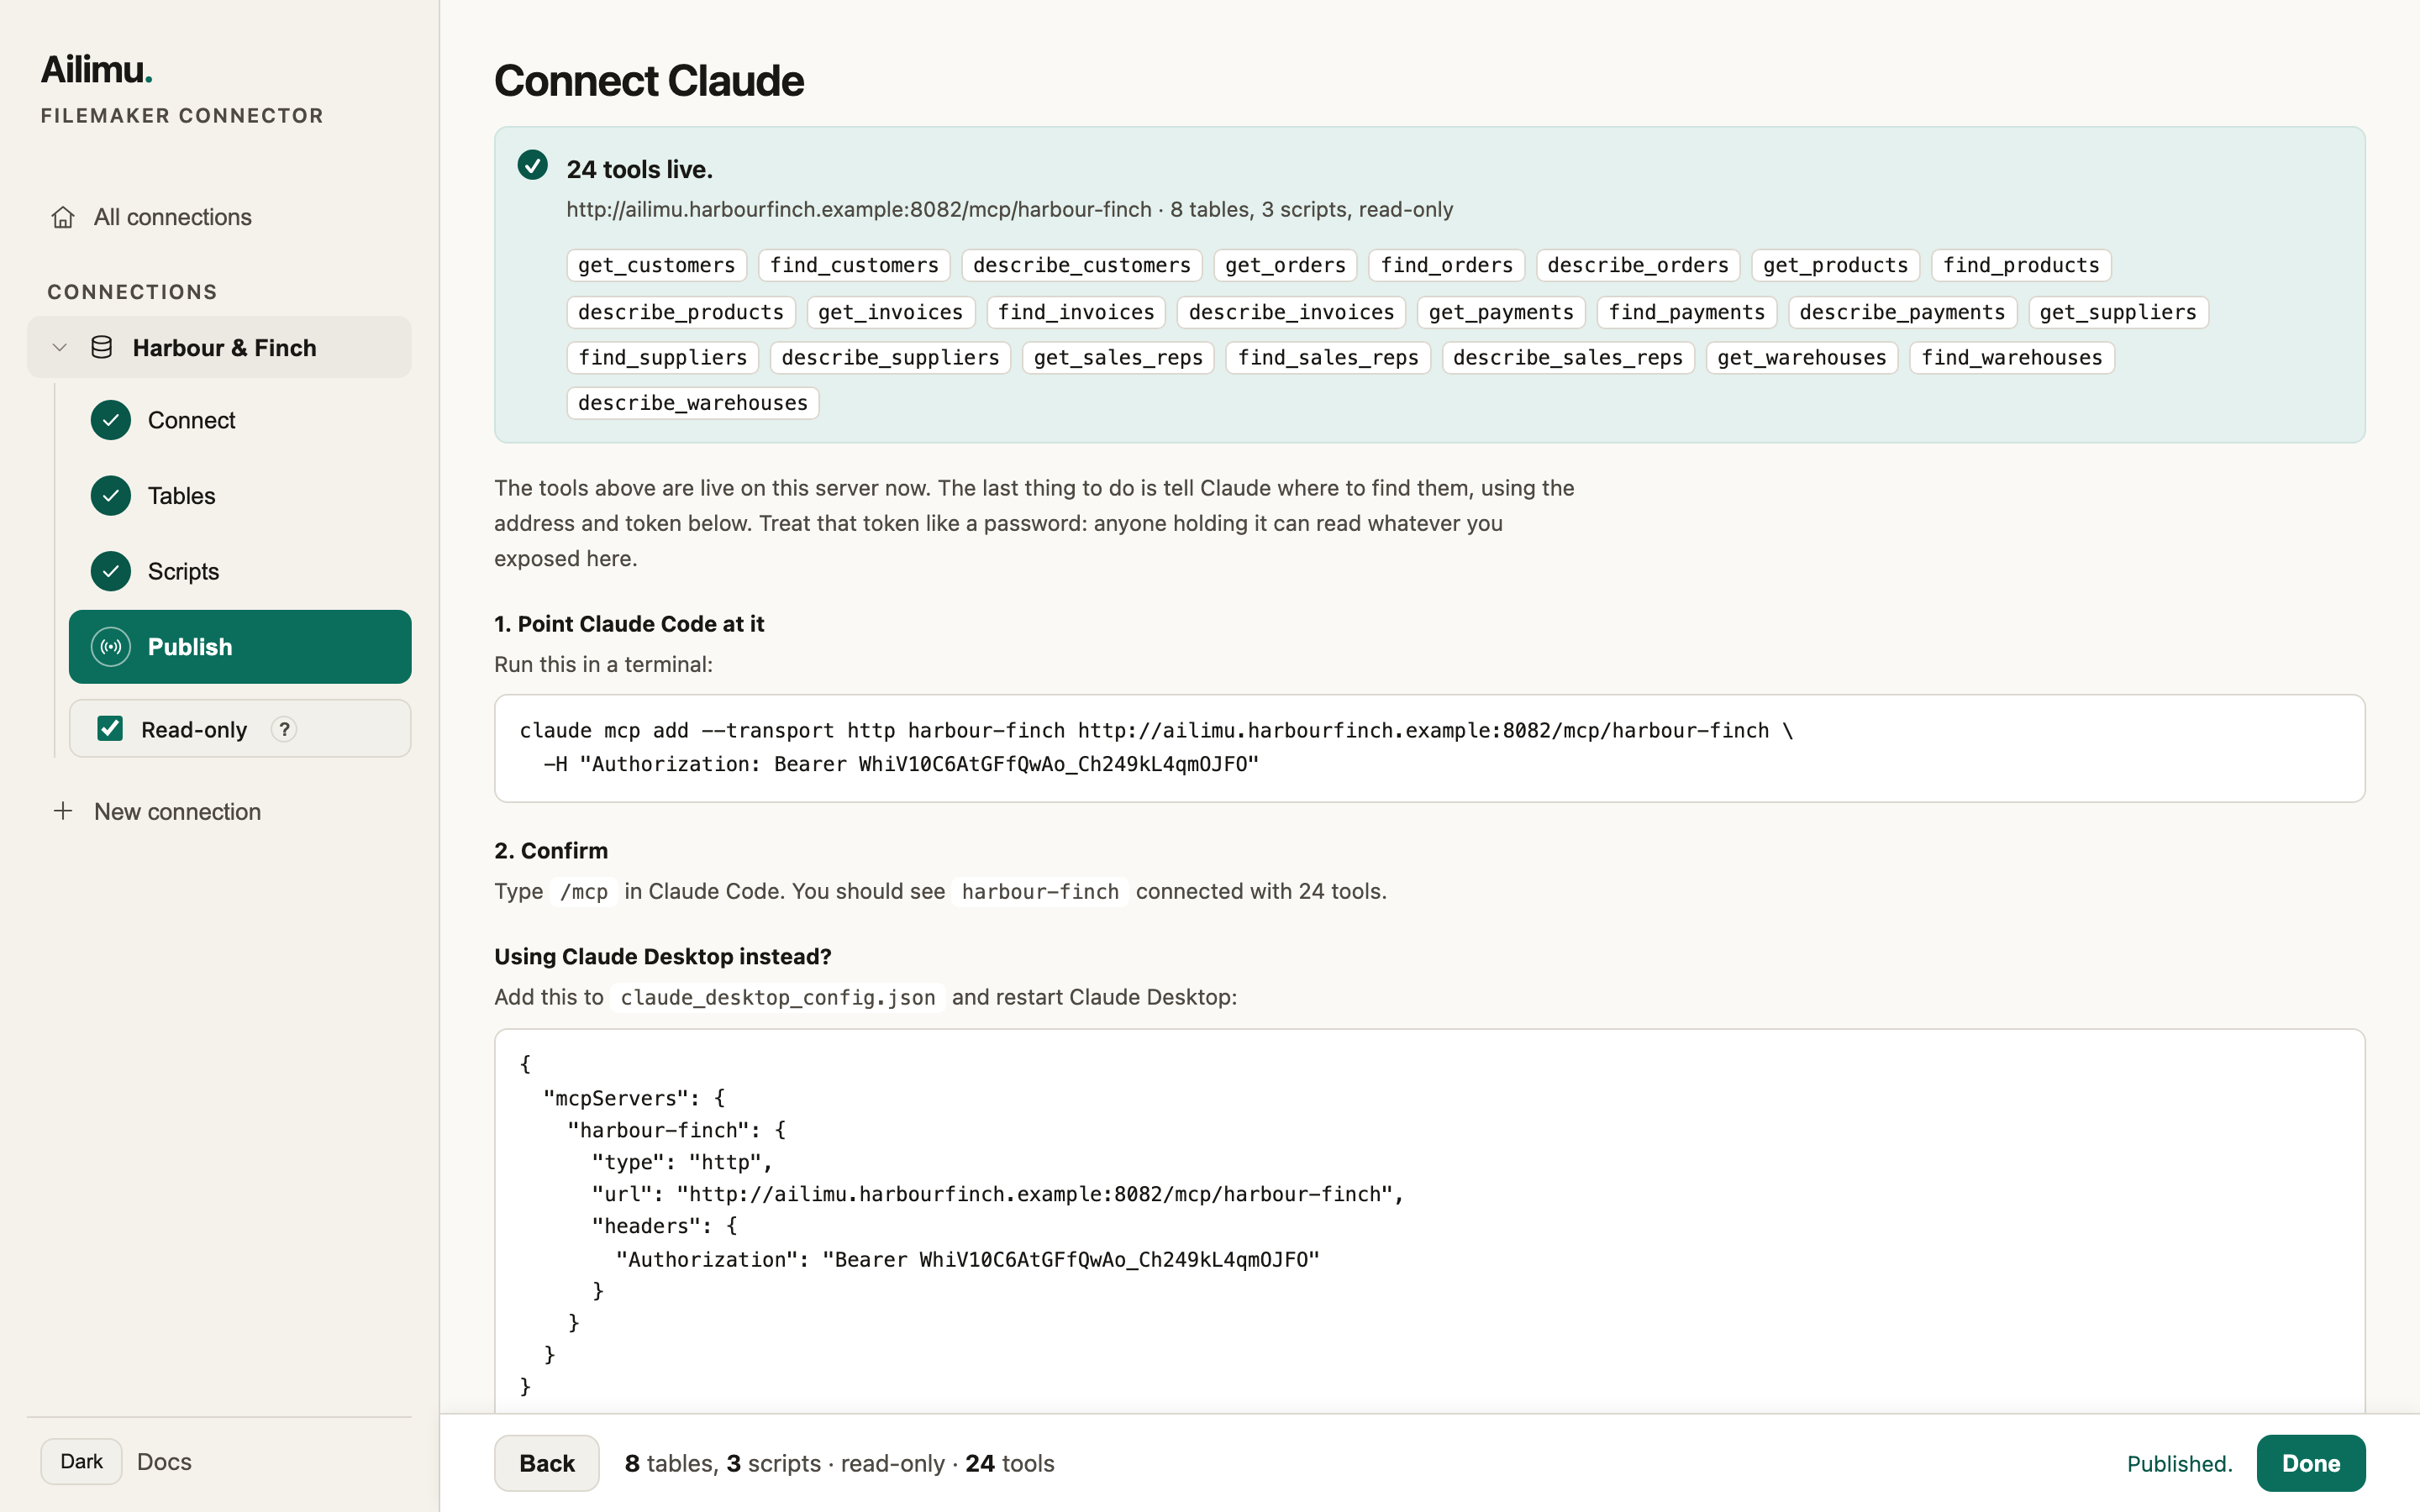Click the get_payments tool chip
The width and height of the screenshot is (2420, 1512).
[x=1501, y=312]
